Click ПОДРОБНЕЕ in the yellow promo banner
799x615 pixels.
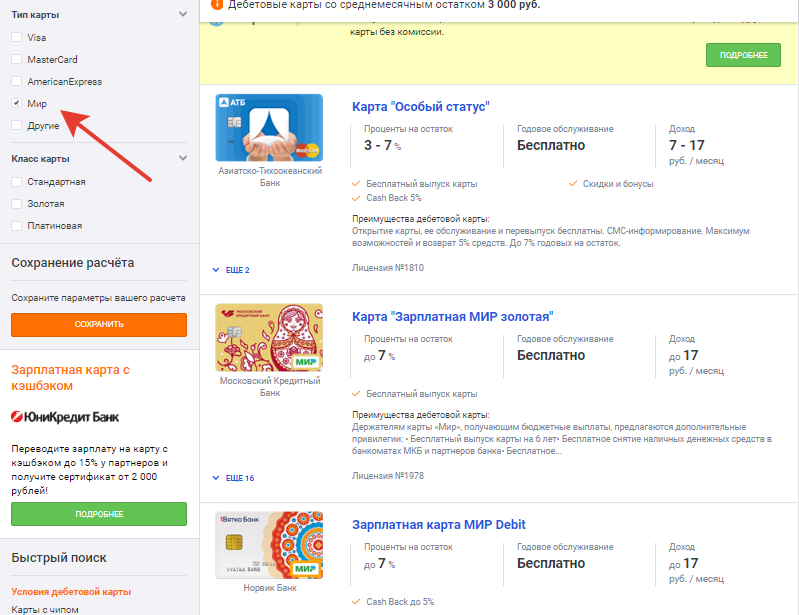click(x=743, y=55)
